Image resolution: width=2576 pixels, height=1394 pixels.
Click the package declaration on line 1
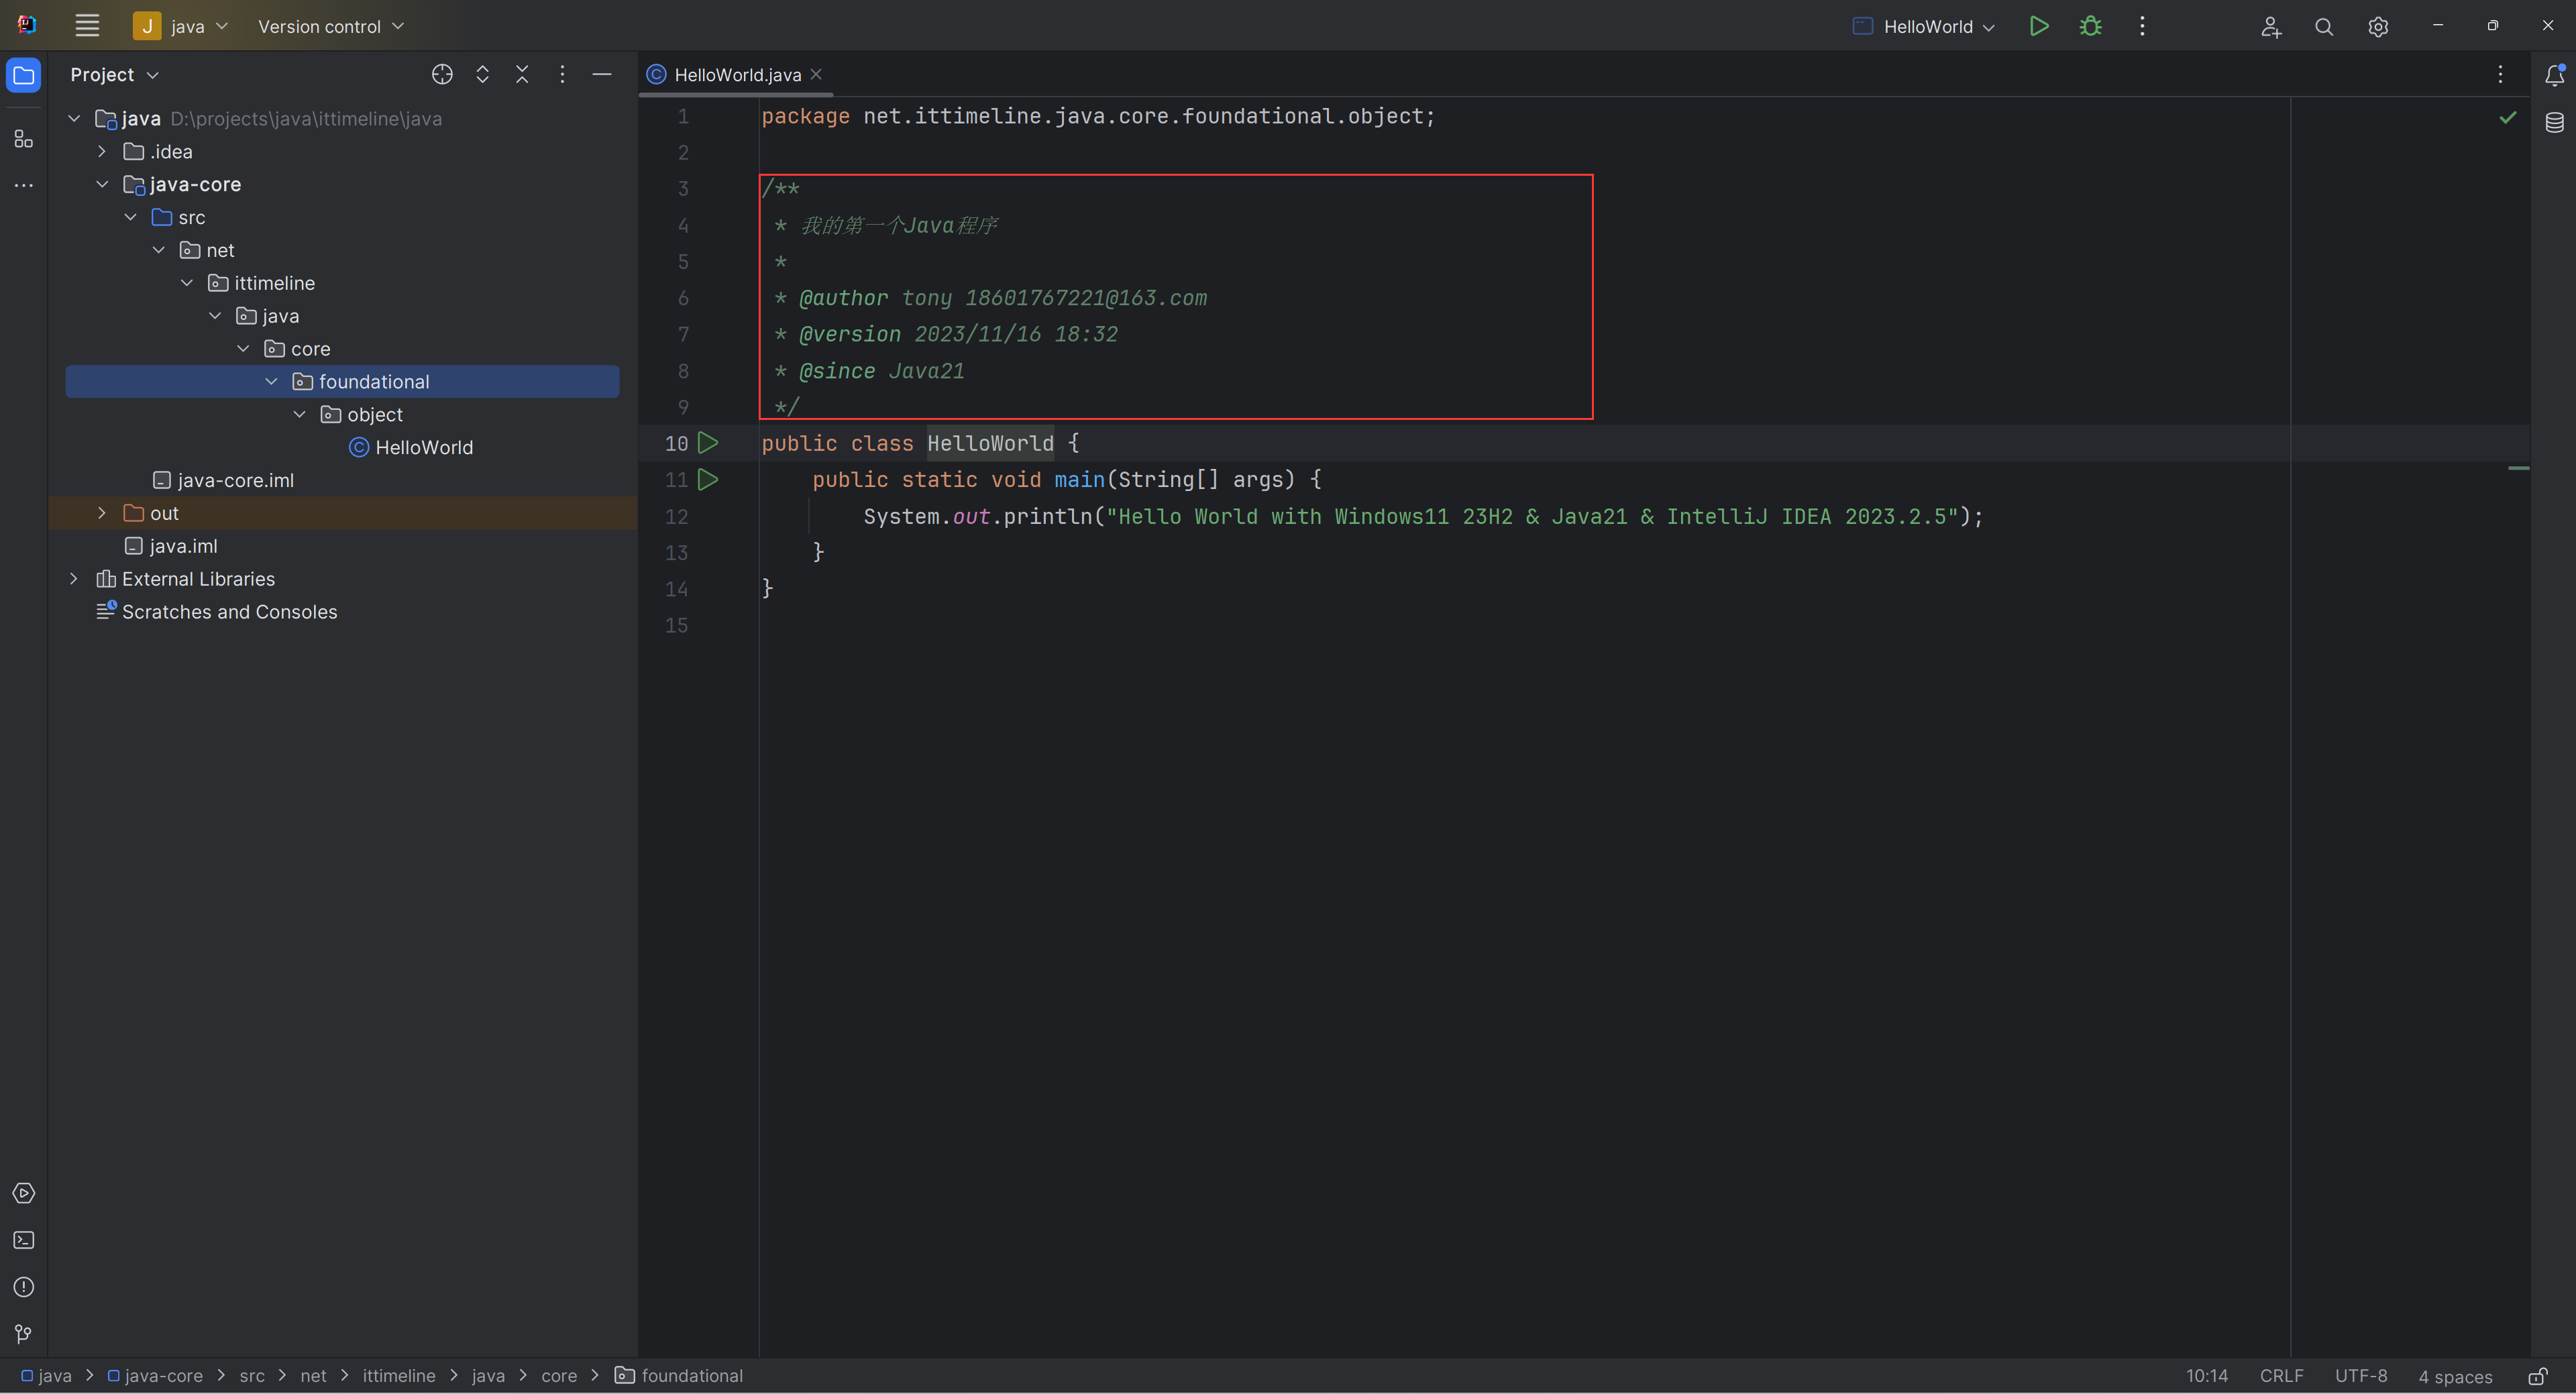pos(1098,117)
